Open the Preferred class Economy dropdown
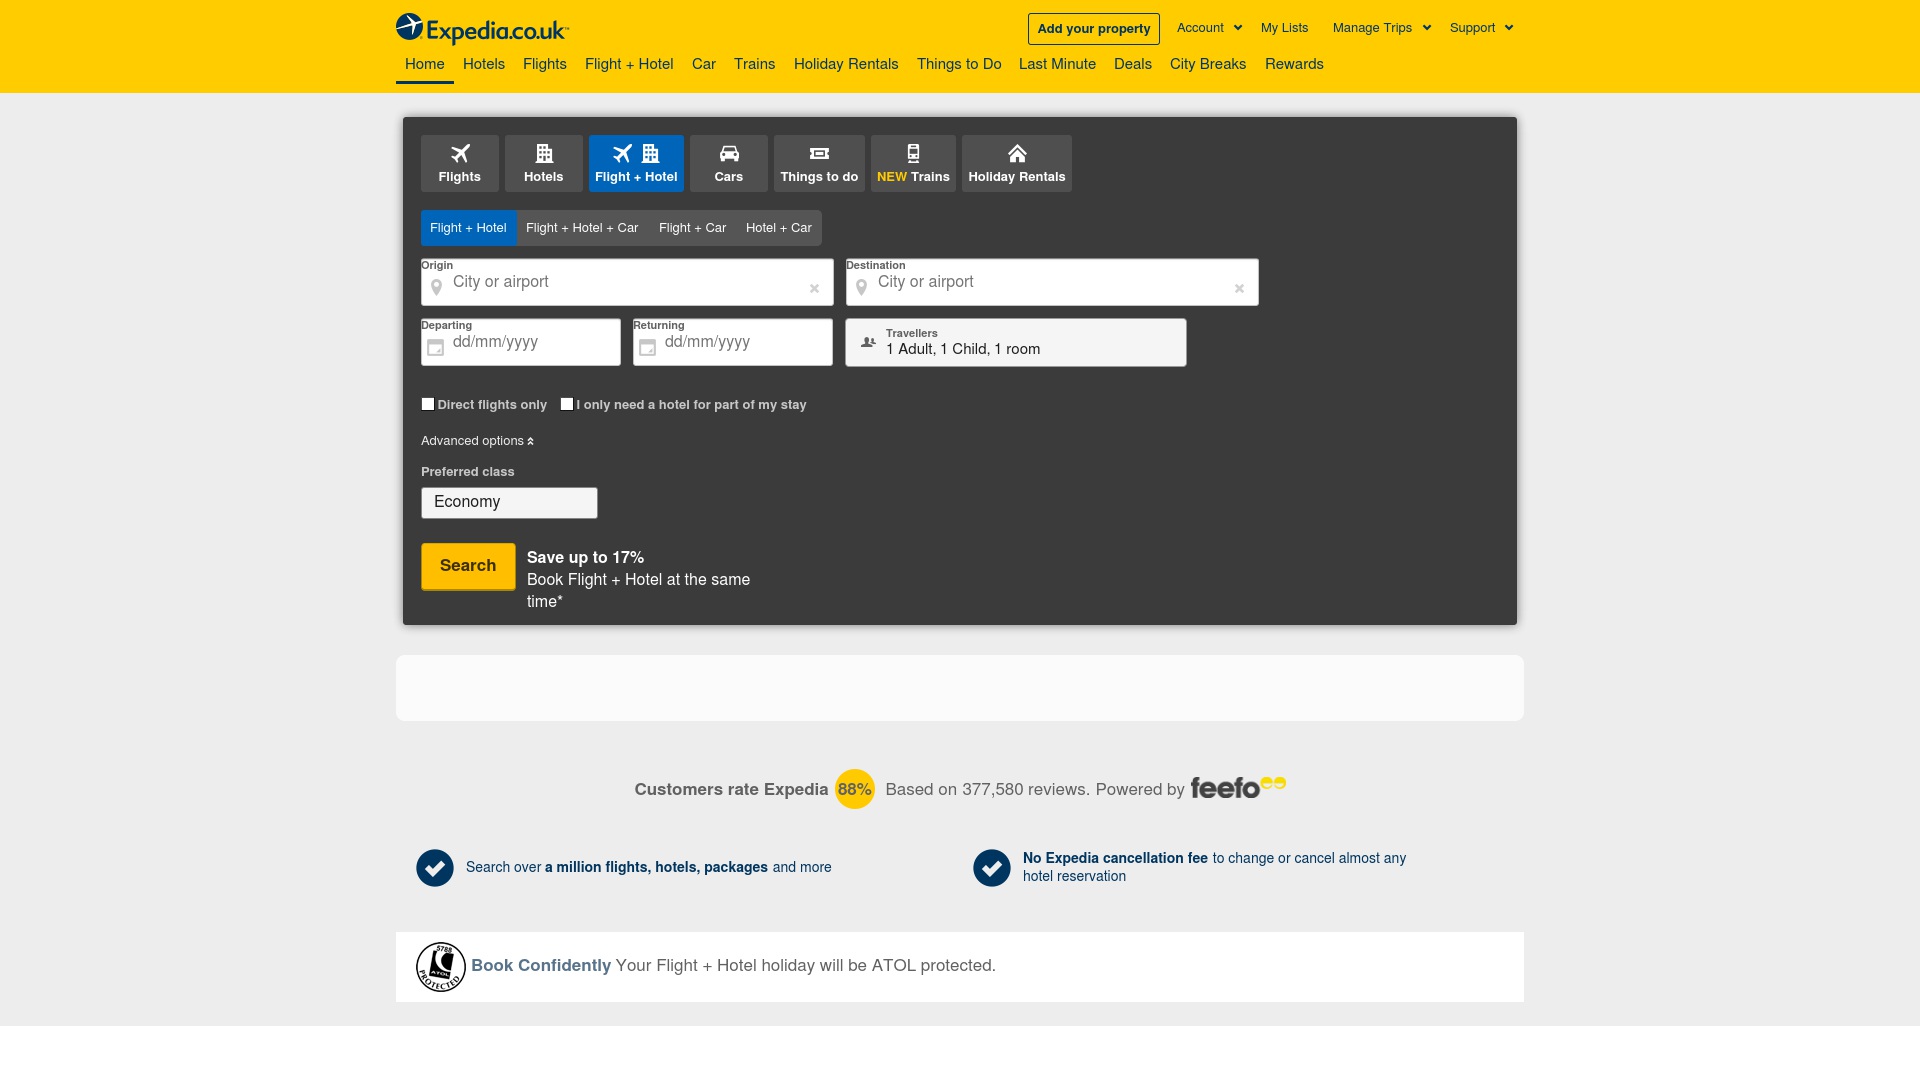 (x=509, y=503)
